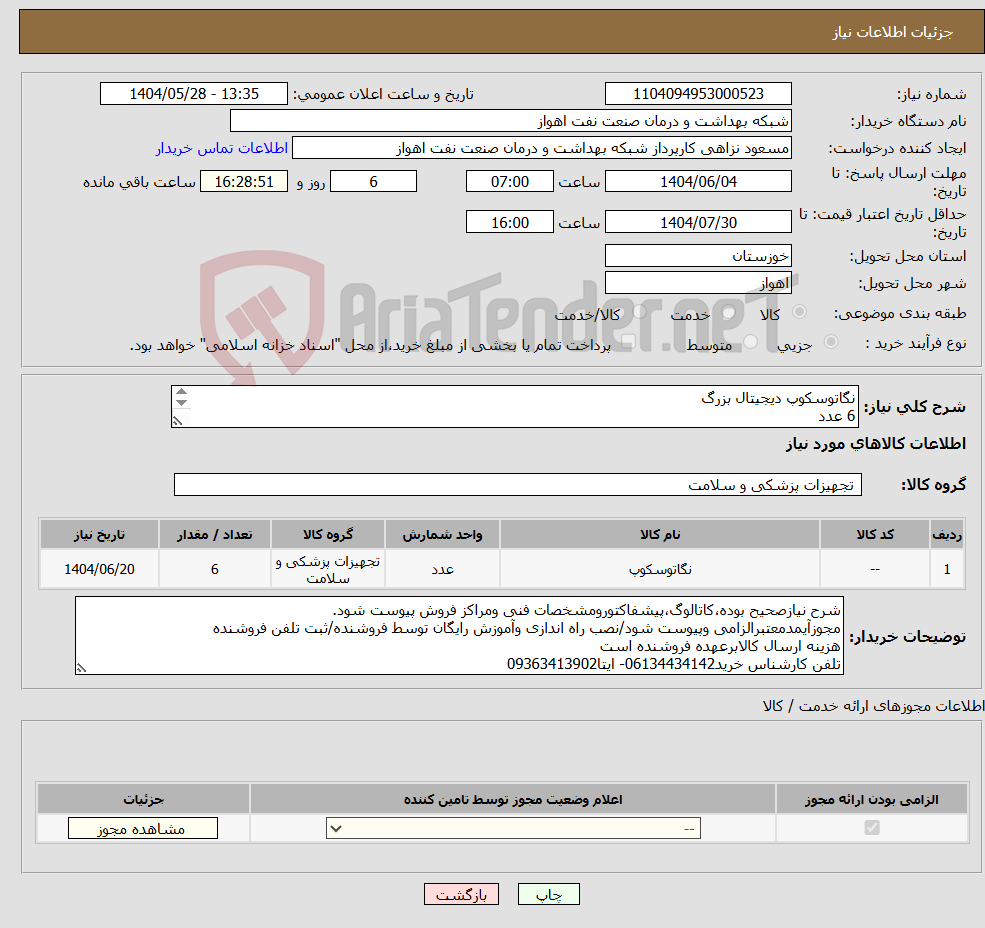Click the need date cell 1404/06/20

(x=99, y=569)
